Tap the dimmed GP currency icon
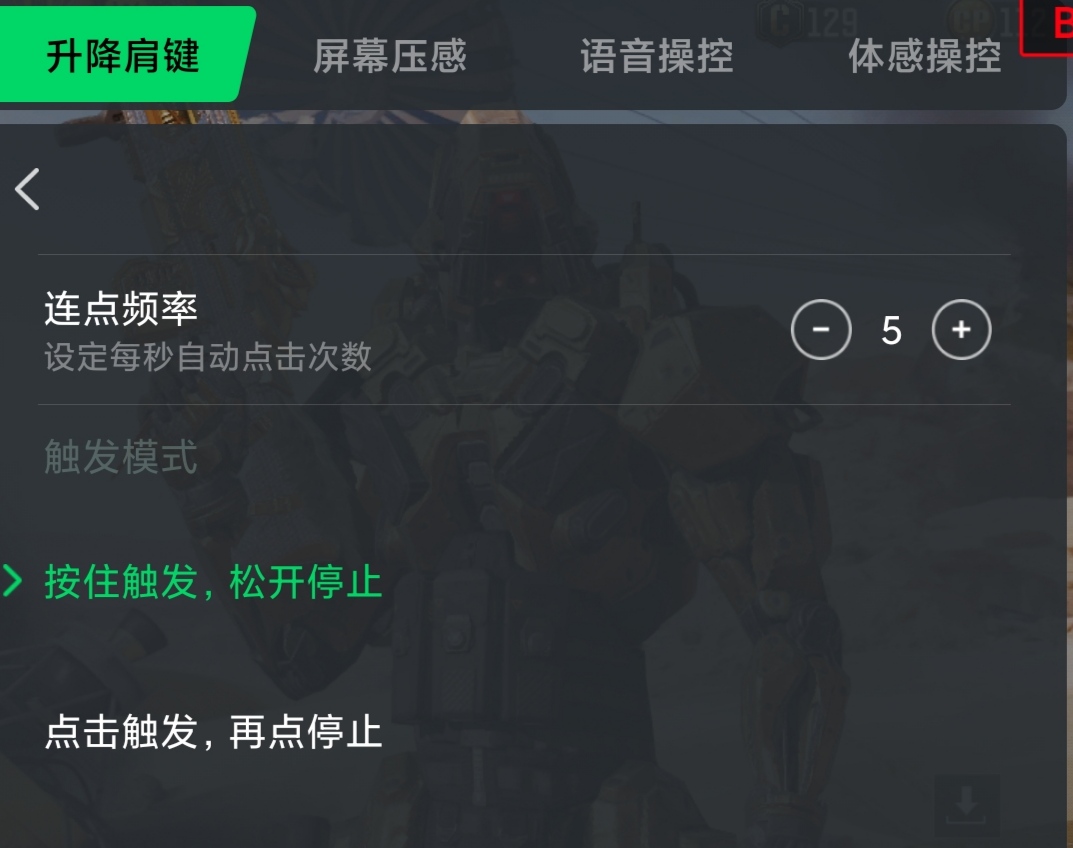This screenshot has height=848, width=1073. pyautogui.click(x=973, y=21)
